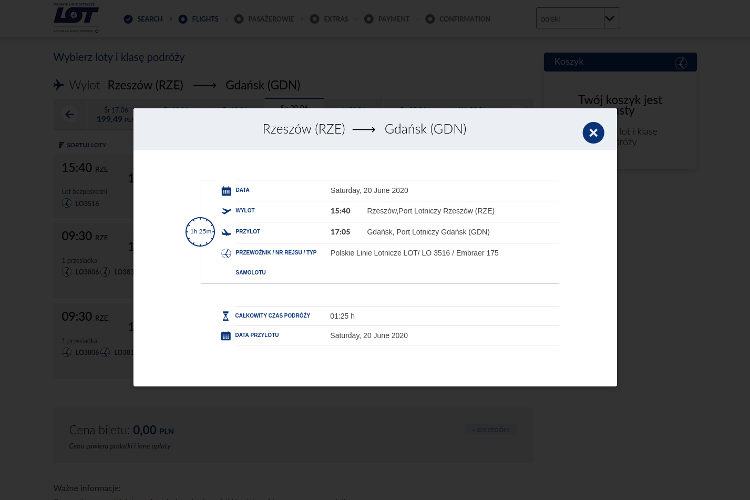Click the Lot bezpośredni label
The height and width of the screenshot is (500, 750).
[84, 191]
